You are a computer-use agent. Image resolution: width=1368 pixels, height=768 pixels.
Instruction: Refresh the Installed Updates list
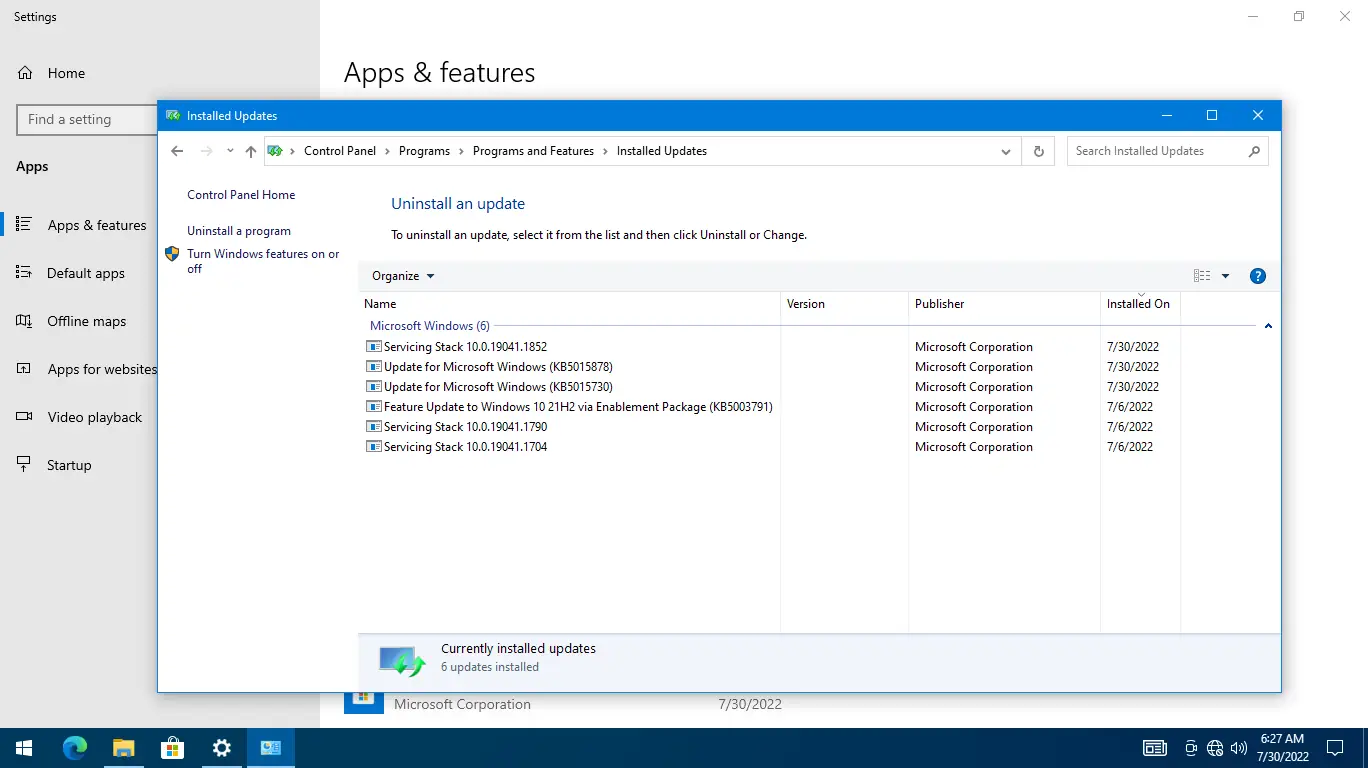[1038, 151]
